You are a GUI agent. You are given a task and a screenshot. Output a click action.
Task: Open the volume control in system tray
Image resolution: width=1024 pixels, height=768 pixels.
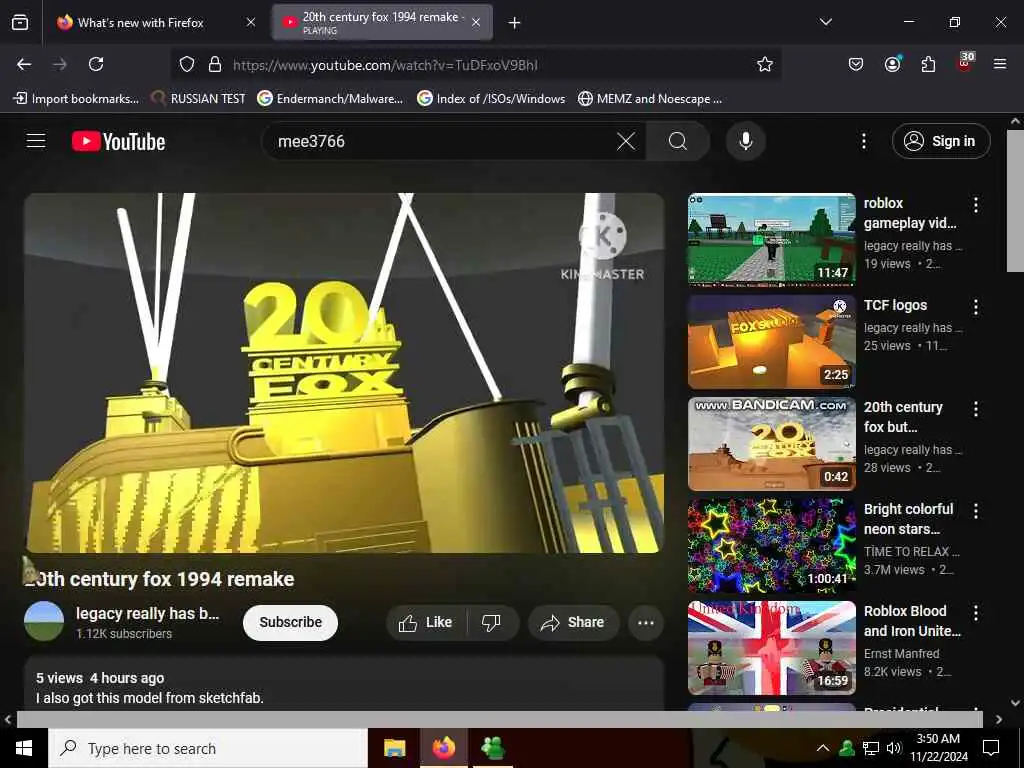(893, 748)
